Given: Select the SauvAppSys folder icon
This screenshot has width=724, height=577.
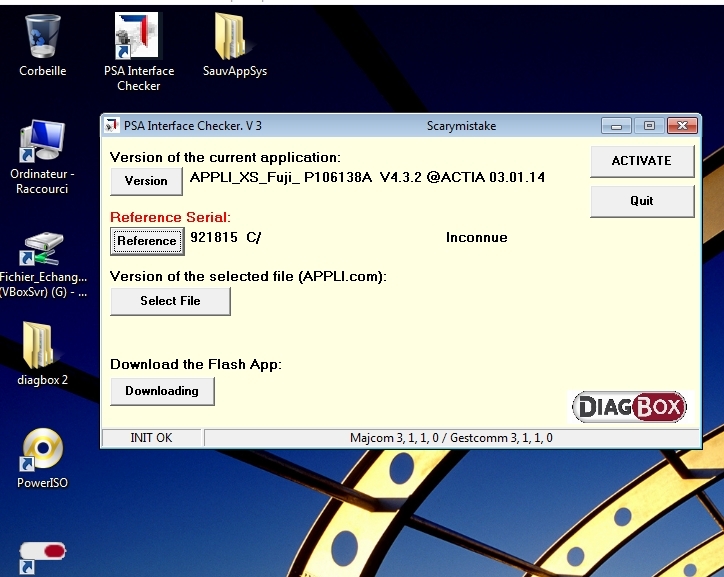Looking at the screenshot, I should pos(235,45).
